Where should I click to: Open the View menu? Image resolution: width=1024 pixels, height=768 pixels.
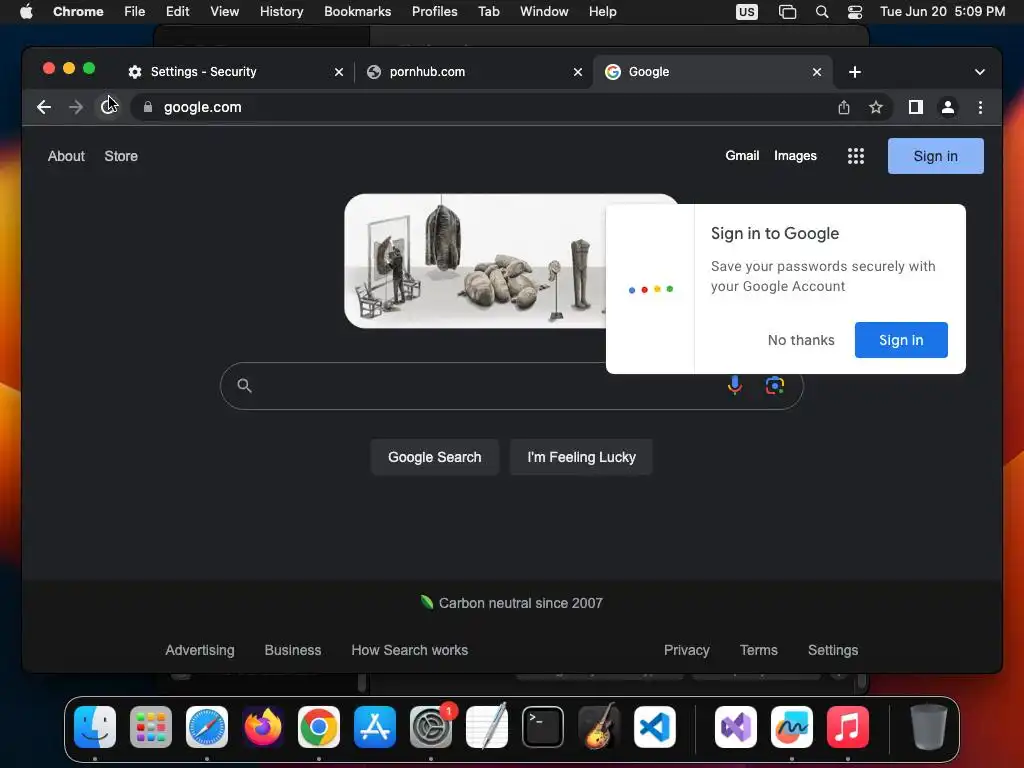click(224, 12)
